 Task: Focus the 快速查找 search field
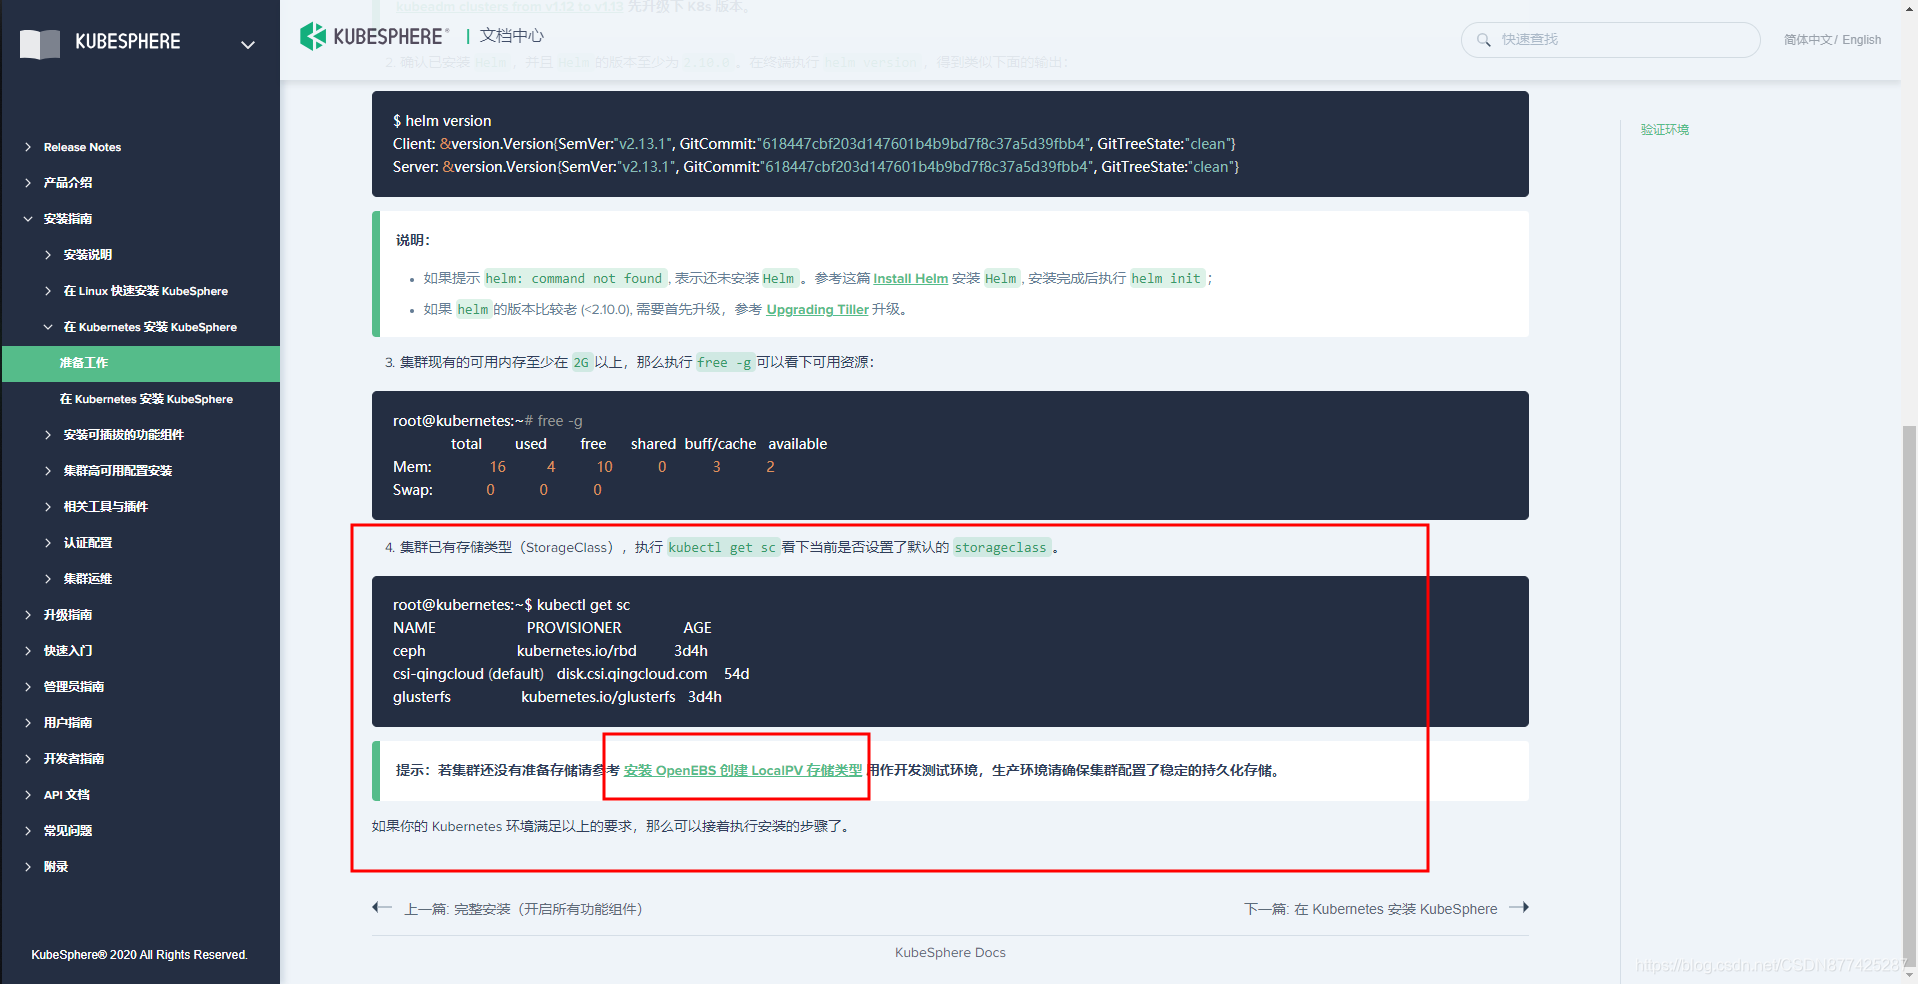click(x=1610, y=40)
